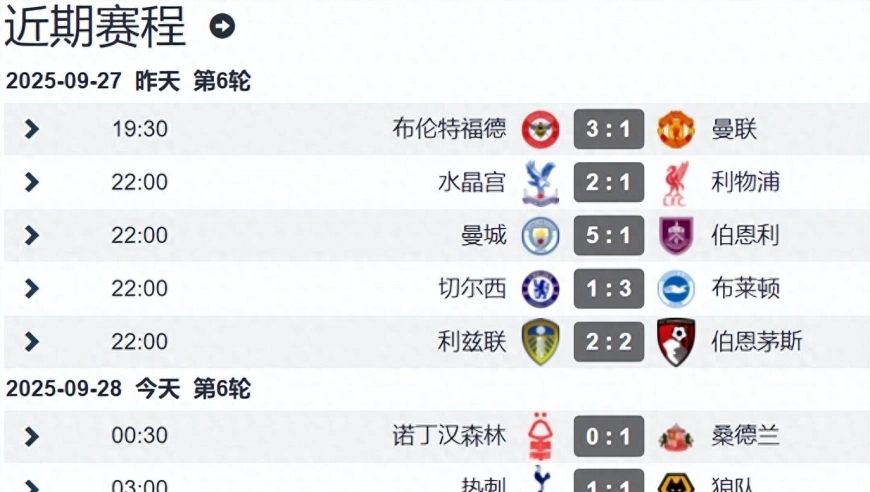Click the Liverpool LFC crest
Image resolution: width=870 pixels, height=492 pixels.
click(x=676, y=183)
